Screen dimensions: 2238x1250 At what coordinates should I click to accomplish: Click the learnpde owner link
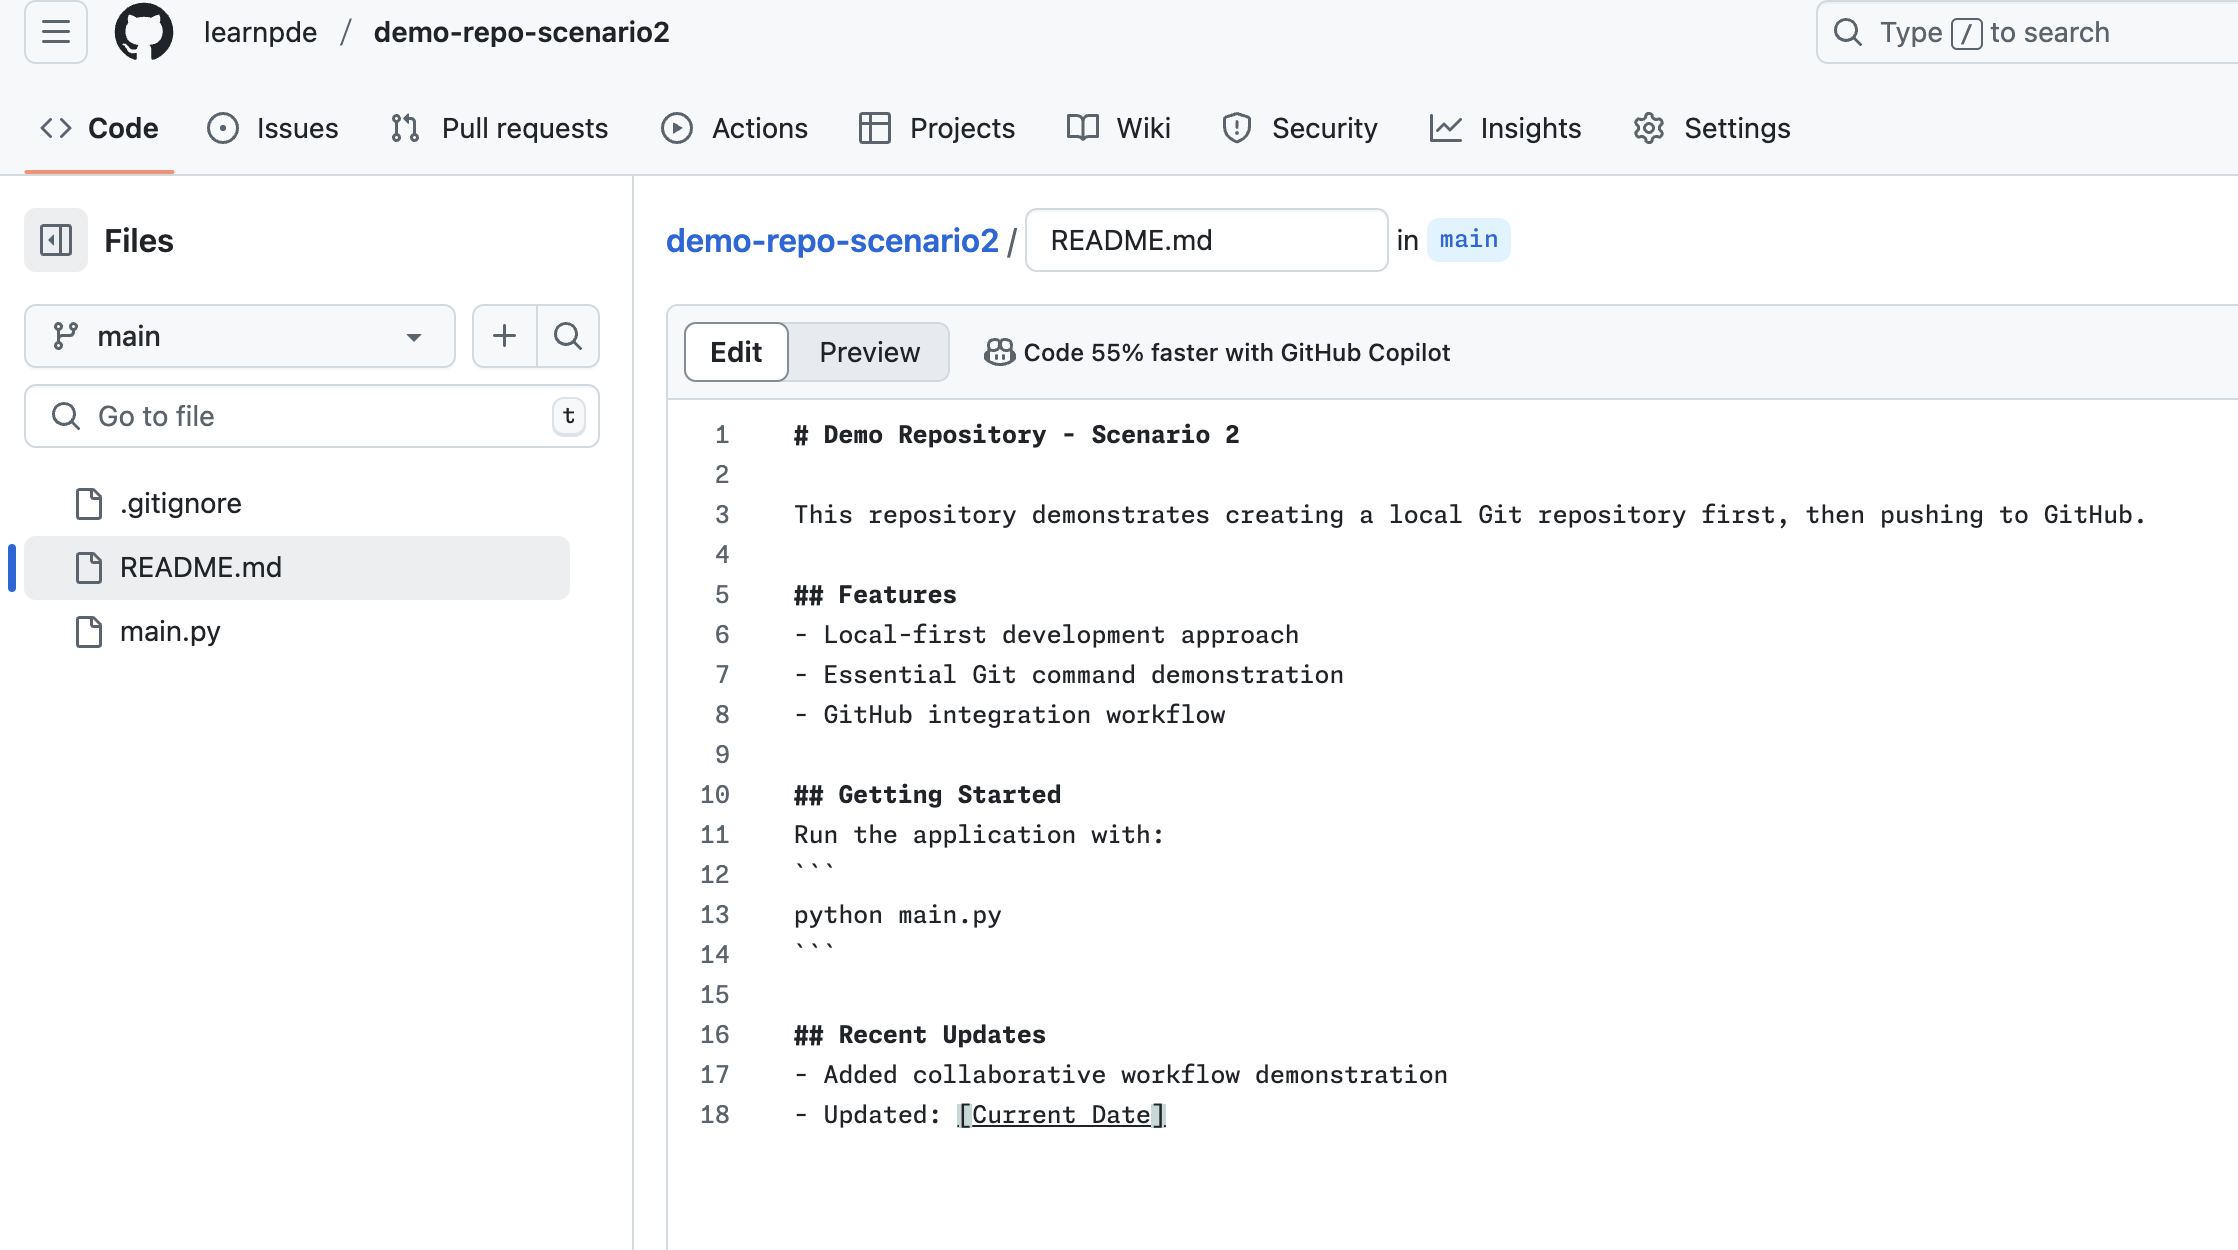click(x=260, y=32)
